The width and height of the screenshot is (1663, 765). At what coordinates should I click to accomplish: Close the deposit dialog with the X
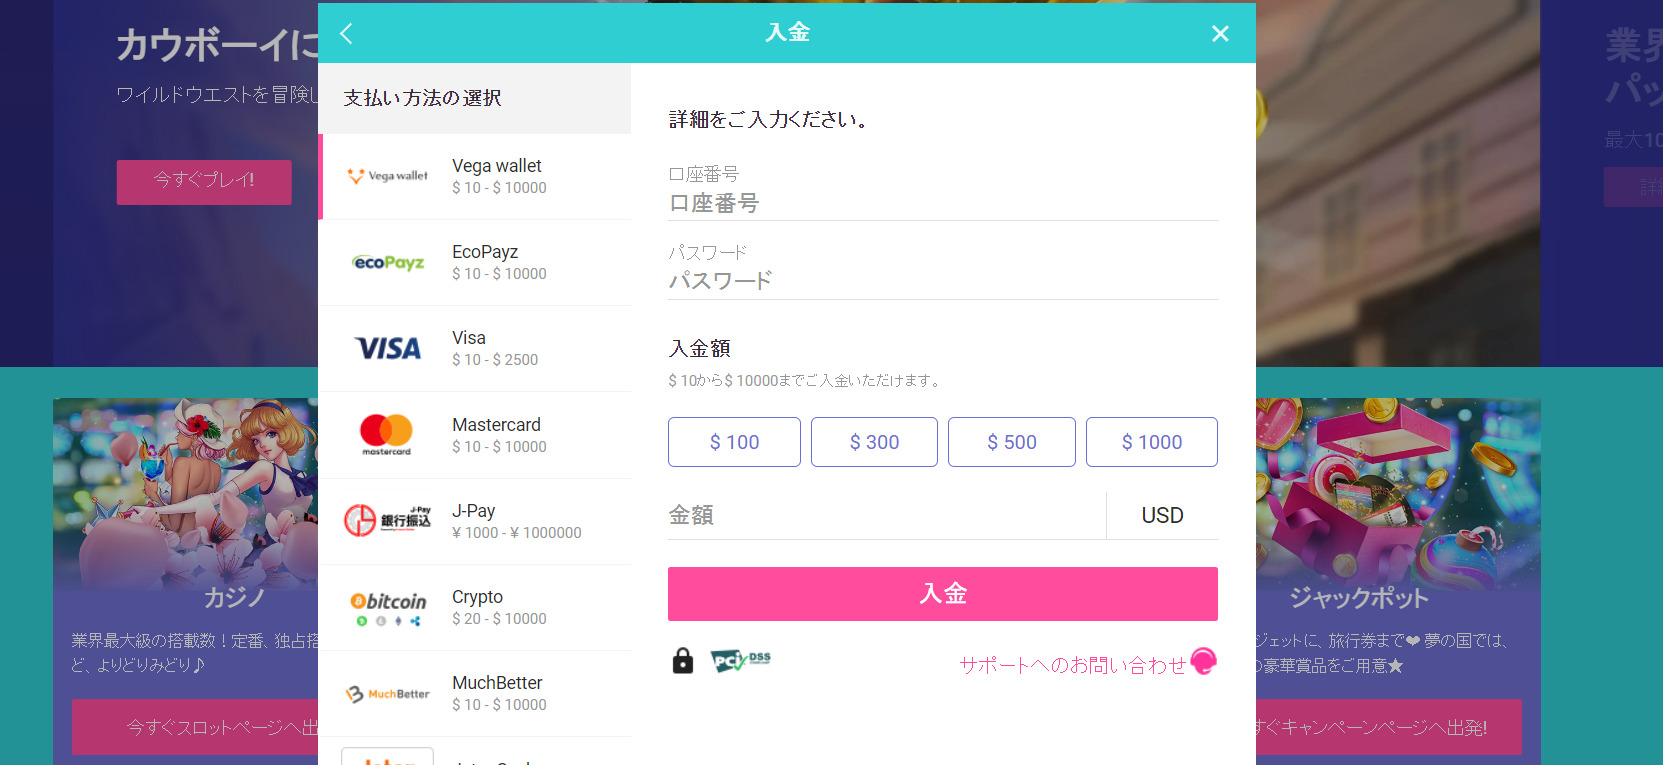[1220, 34]
